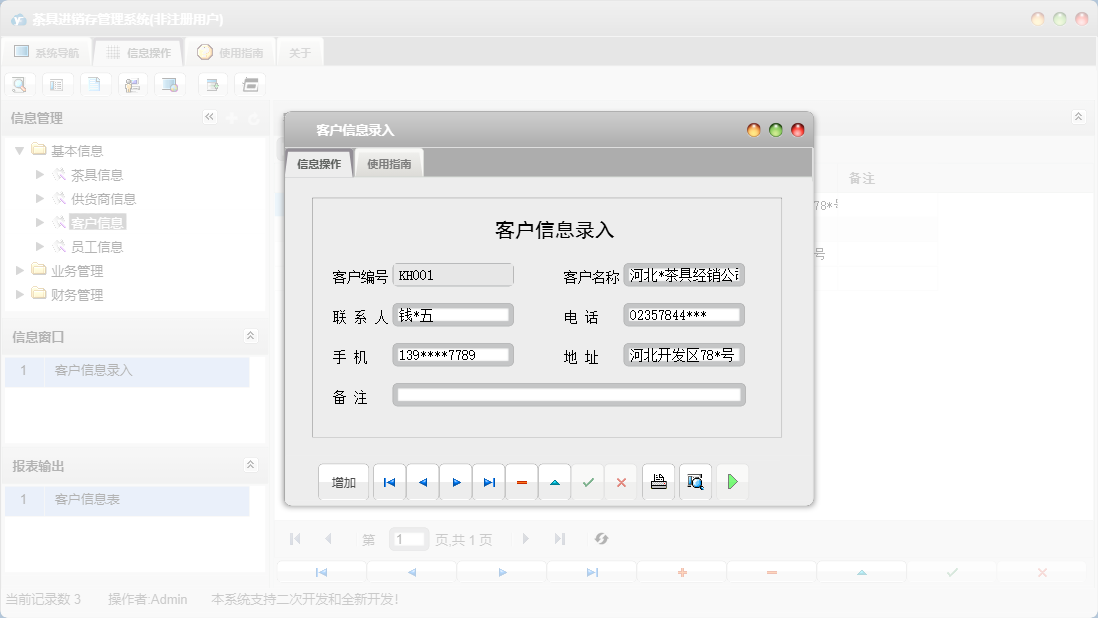Open the 系统导航 ribbon tab
Screen dimensions: 1098x618
(x=47, y=51)
